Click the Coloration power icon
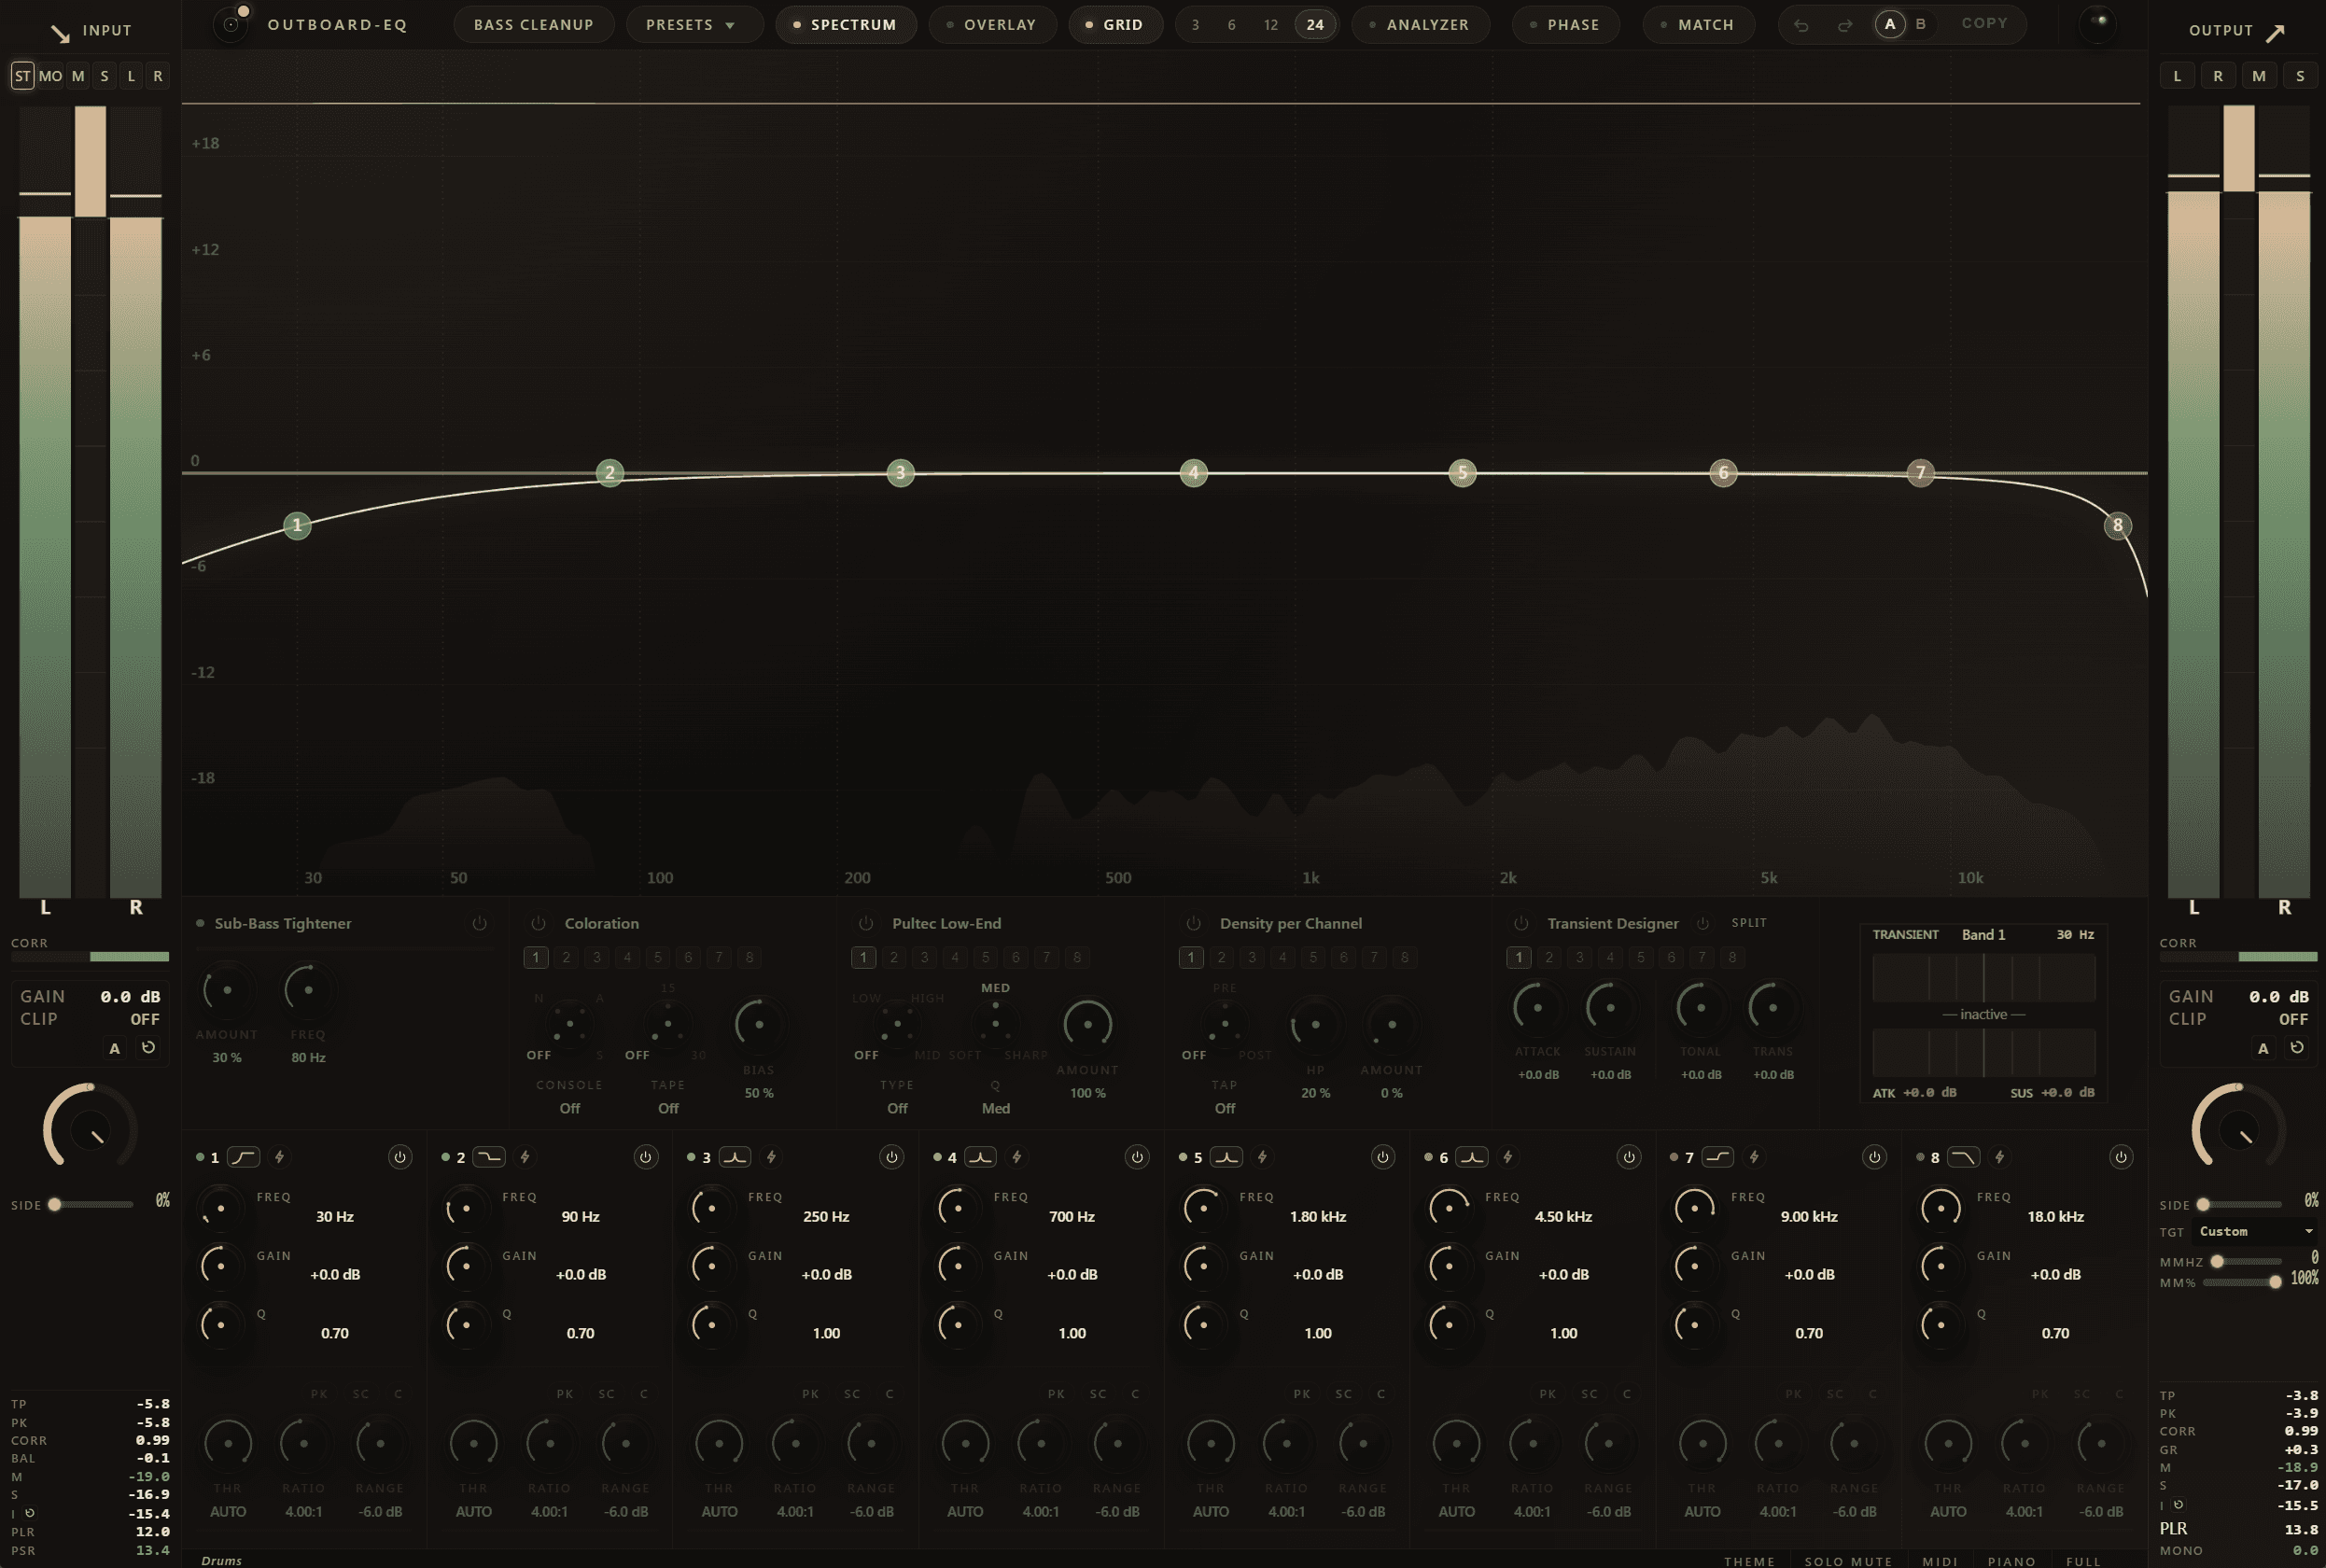 coord(538,923)
